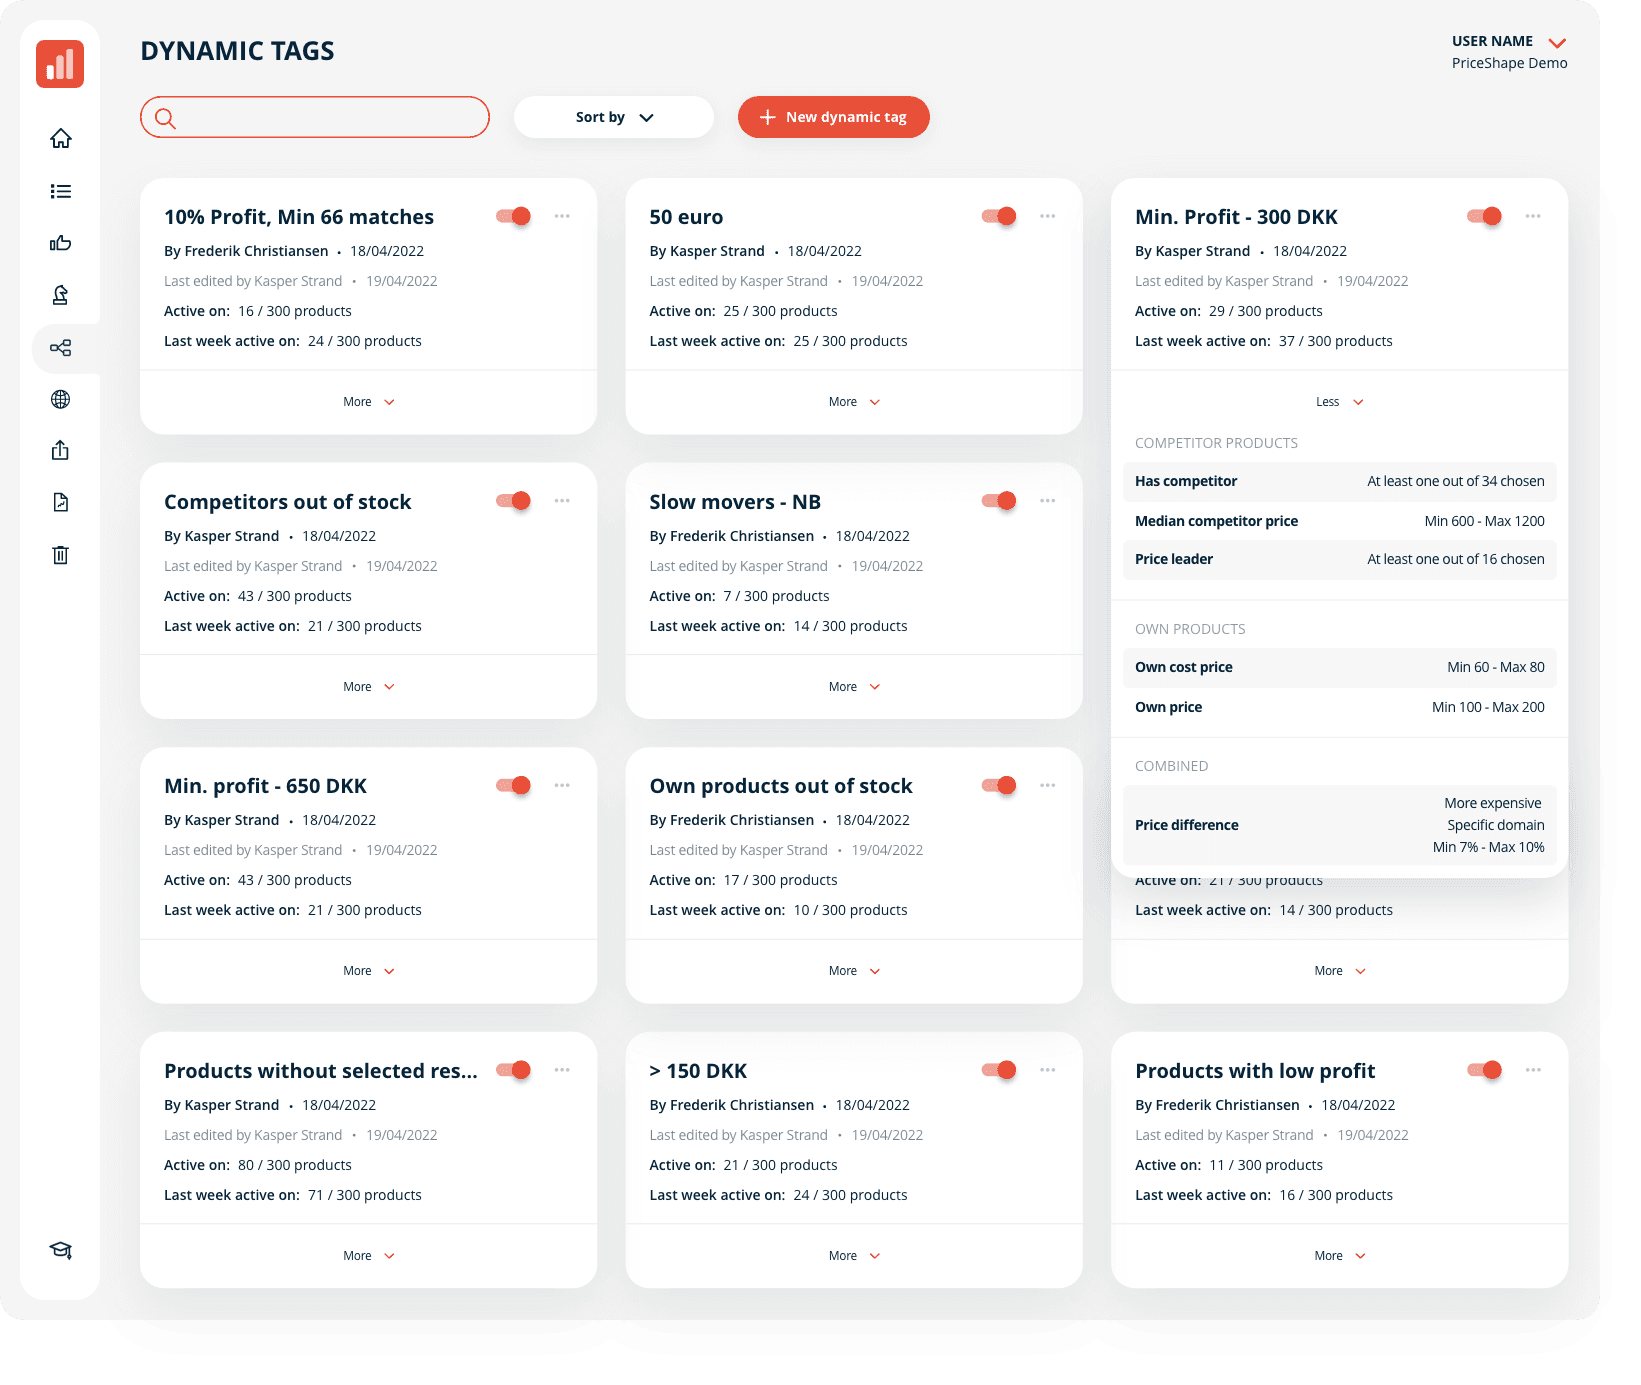The height and width of the screenshot is (1385, 1641).
Task: Expand More on 10% Profit, Min 66 matches
Action: [x=369, y=402]
